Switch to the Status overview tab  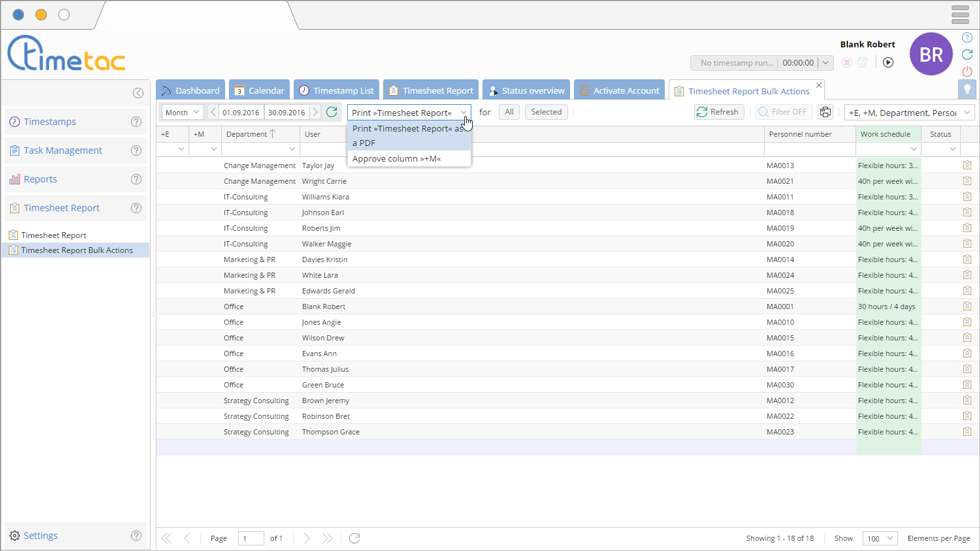526,90
